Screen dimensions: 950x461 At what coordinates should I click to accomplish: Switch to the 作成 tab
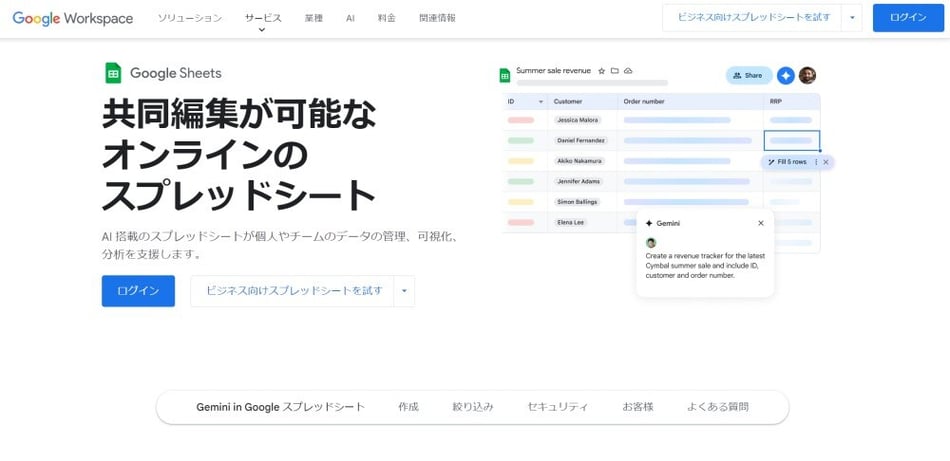pos(408,407)
